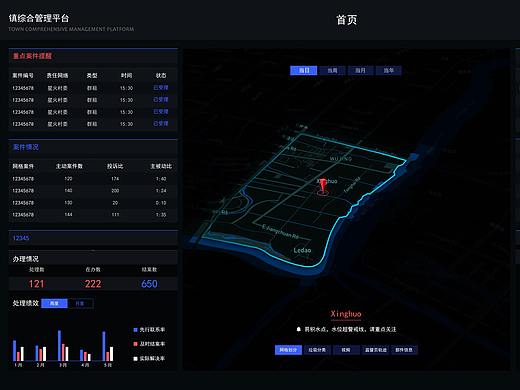
Task: Click the value 200 in the 投诉比 column
Action: [115, 191]
